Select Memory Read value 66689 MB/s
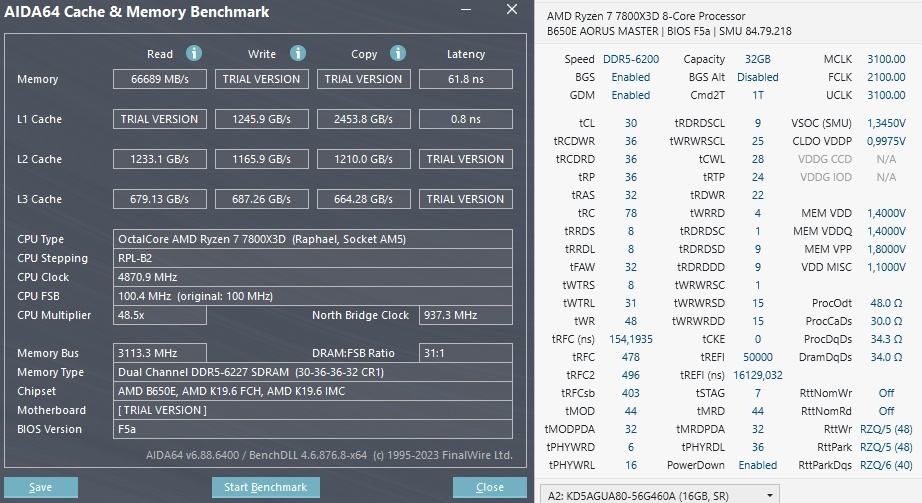922x503 pixels. tap(160, 79)
